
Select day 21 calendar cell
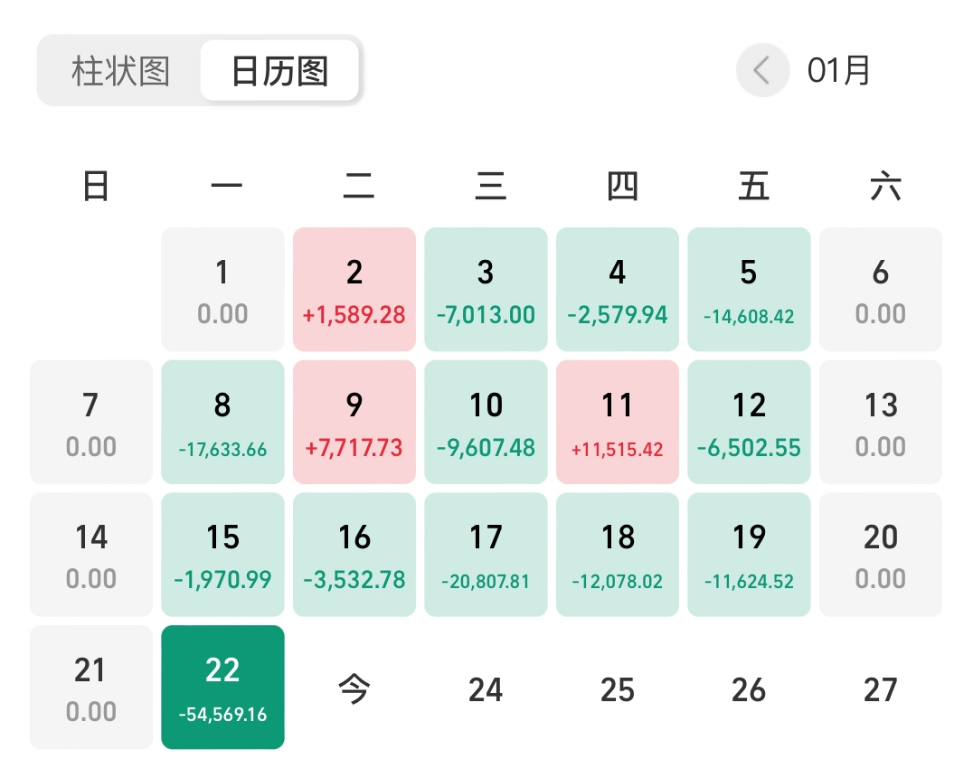(91, 687)
